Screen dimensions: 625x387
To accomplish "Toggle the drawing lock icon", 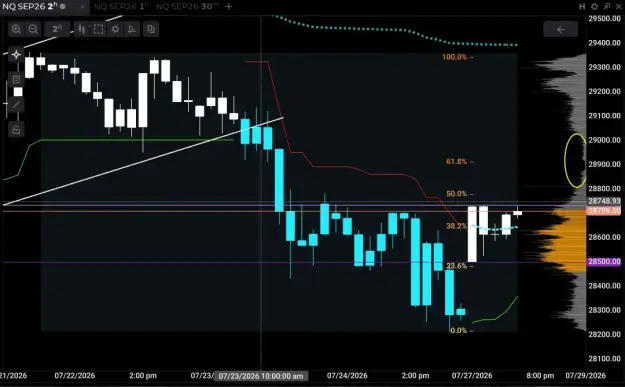I will [16, 130].
